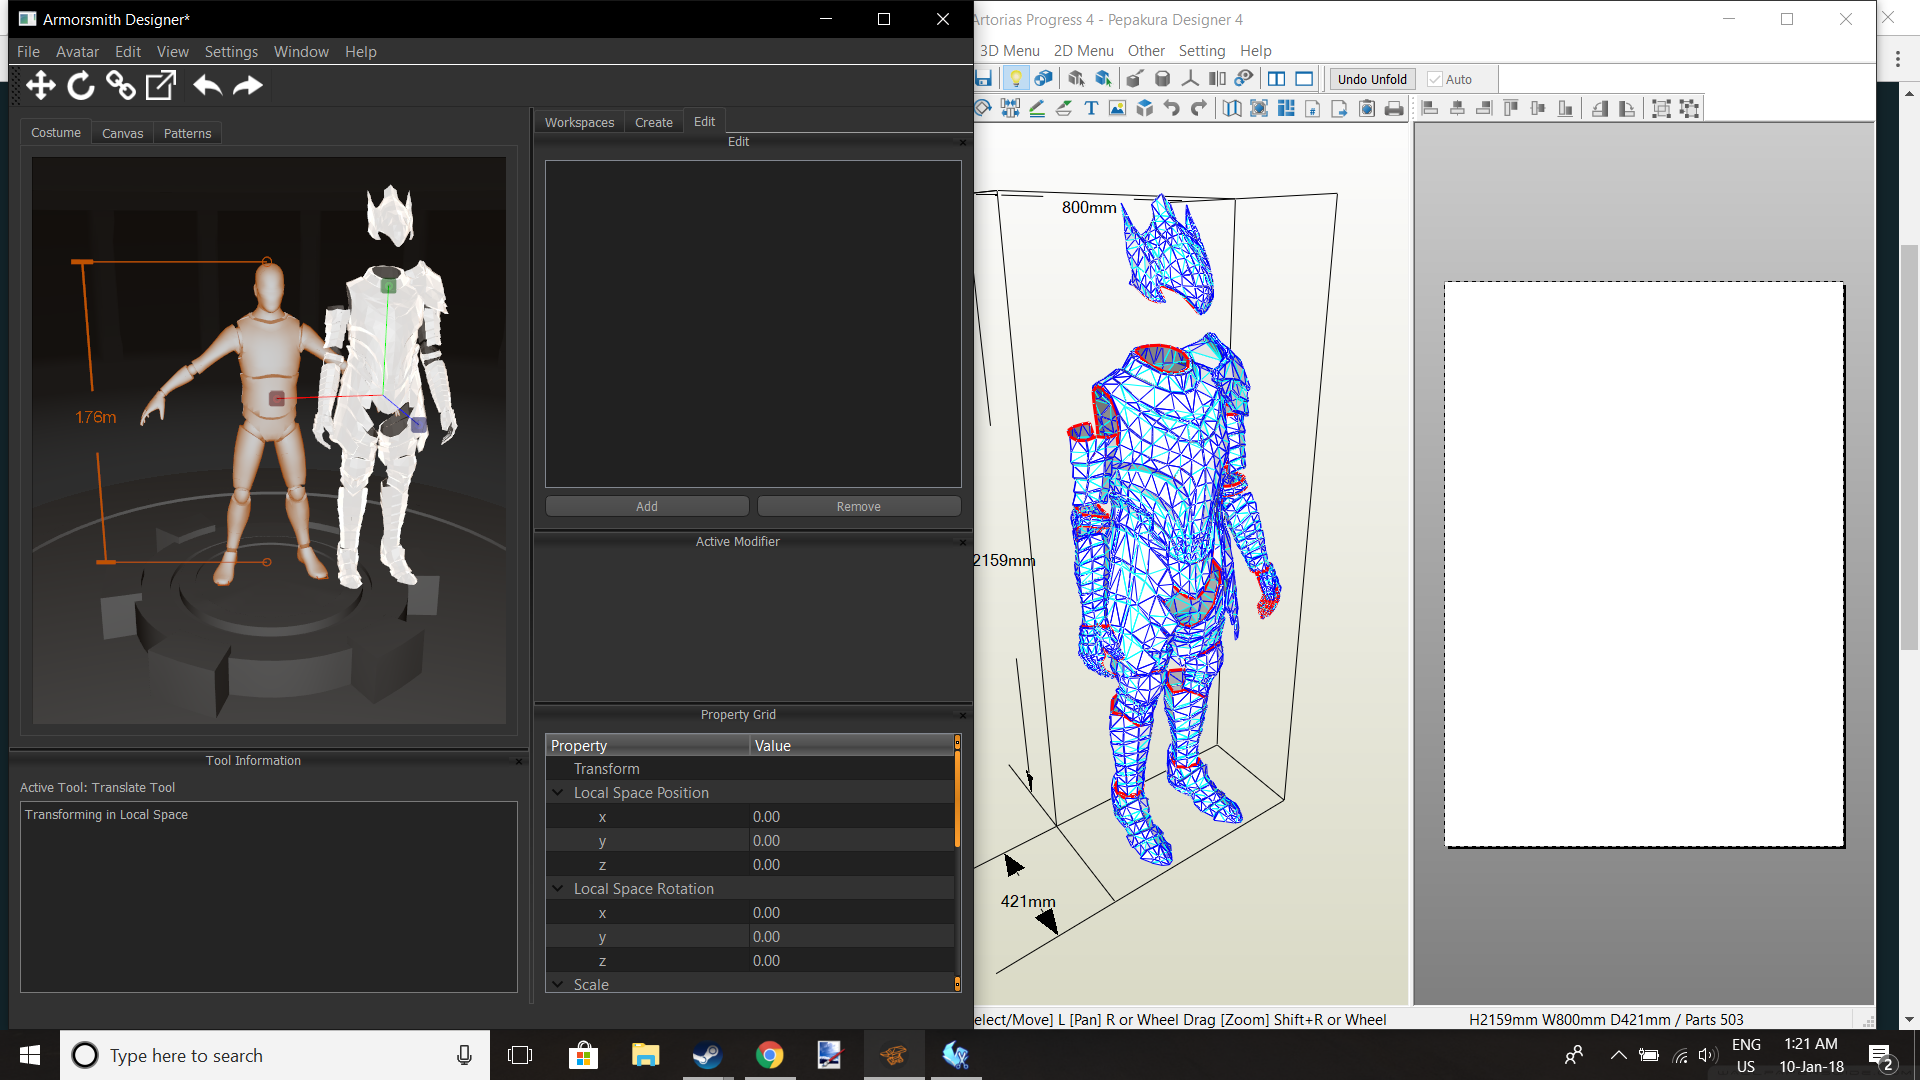Close the Edit panel with its x

click(x=963, y=142)
